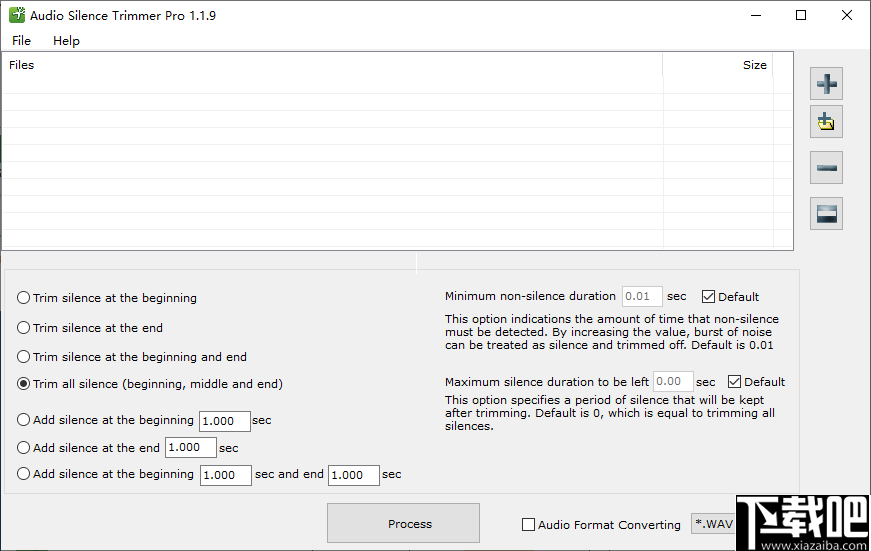Click the Add folder icon
This screenshot has height=551, width=871.
coord(826,122)
